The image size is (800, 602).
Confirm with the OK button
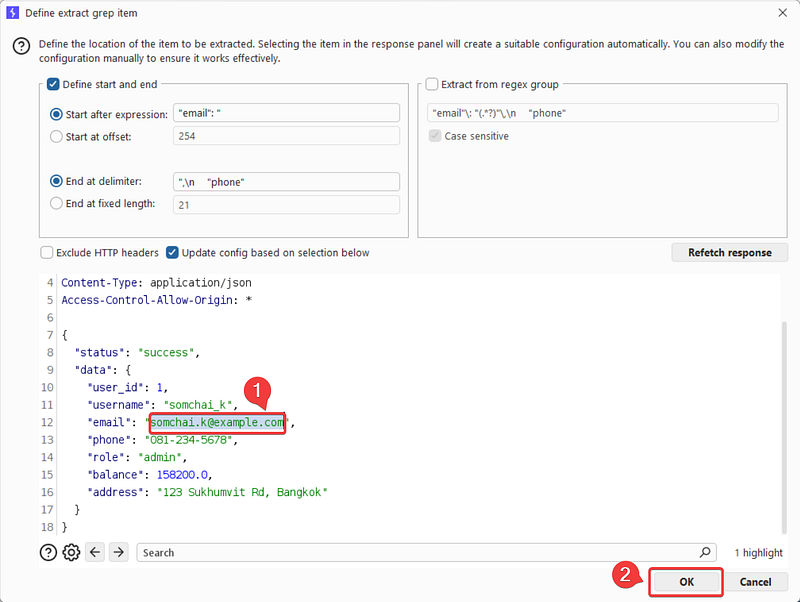[x=686, y=582]
